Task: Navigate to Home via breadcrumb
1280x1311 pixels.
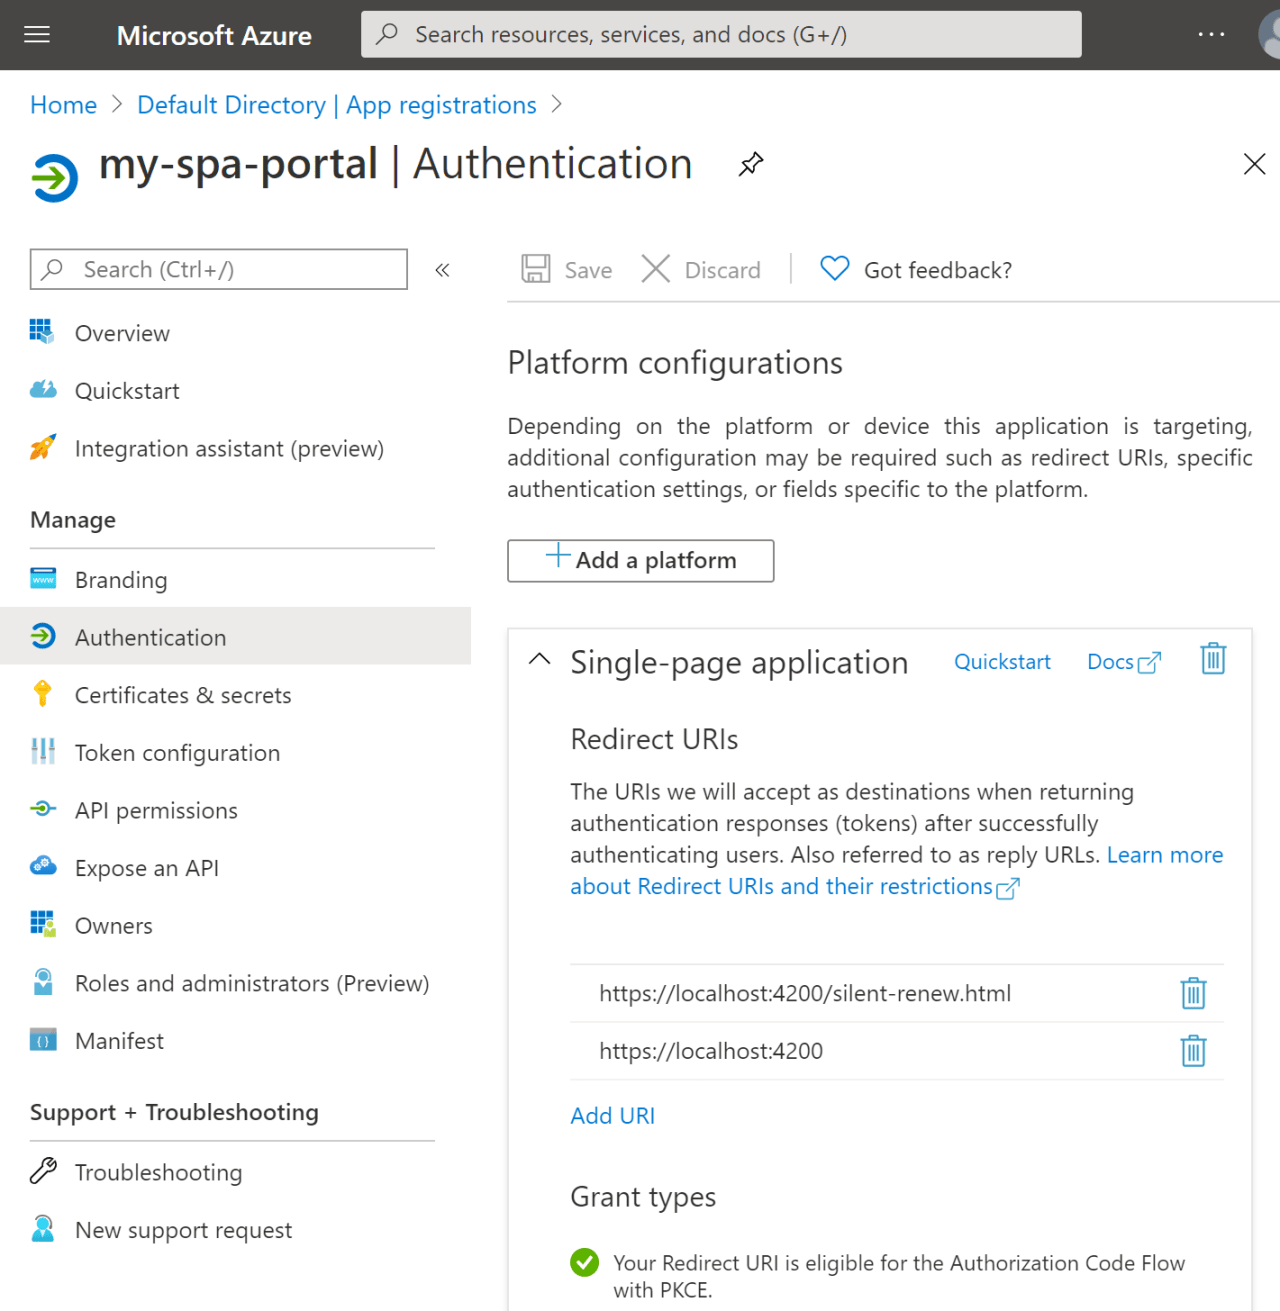Action: (63, 104)
